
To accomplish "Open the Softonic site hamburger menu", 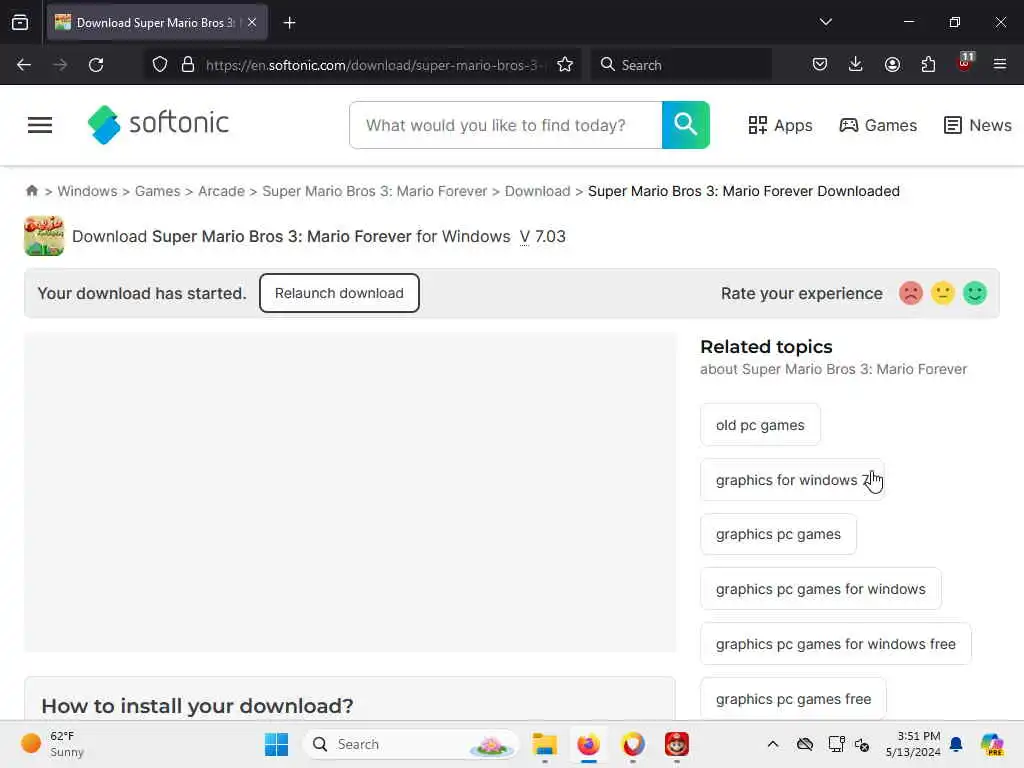I will coord(40,125).
